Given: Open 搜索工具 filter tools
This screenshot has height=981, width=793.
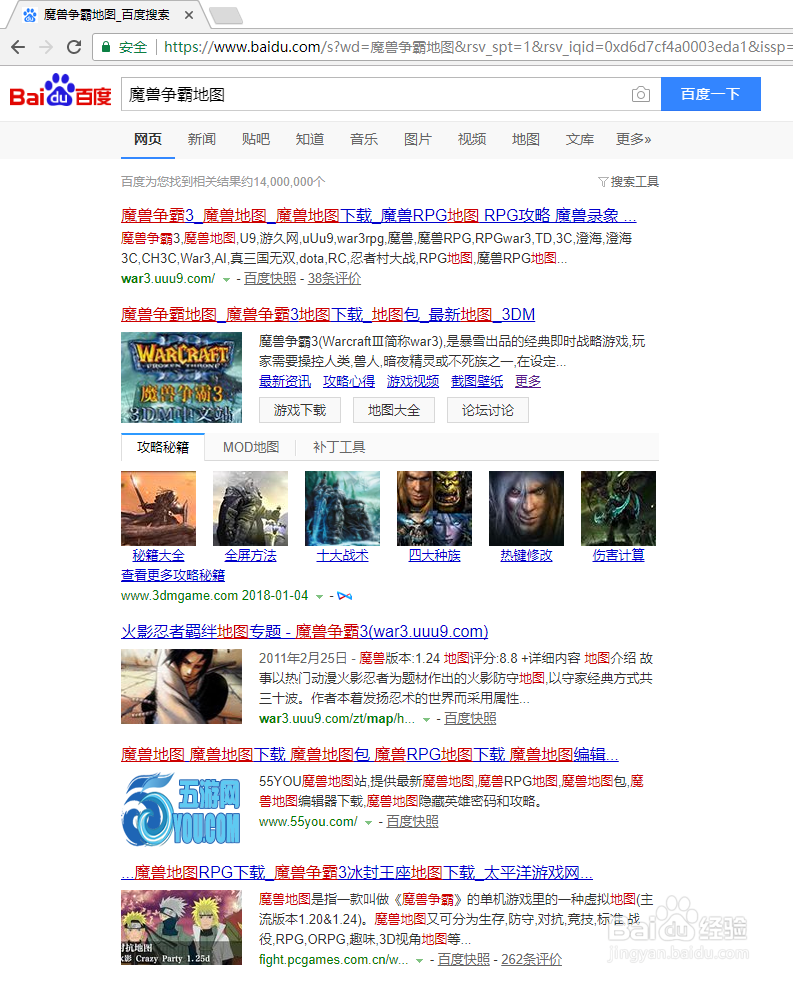Looking at the screenshot, I should tap(629, 181).
